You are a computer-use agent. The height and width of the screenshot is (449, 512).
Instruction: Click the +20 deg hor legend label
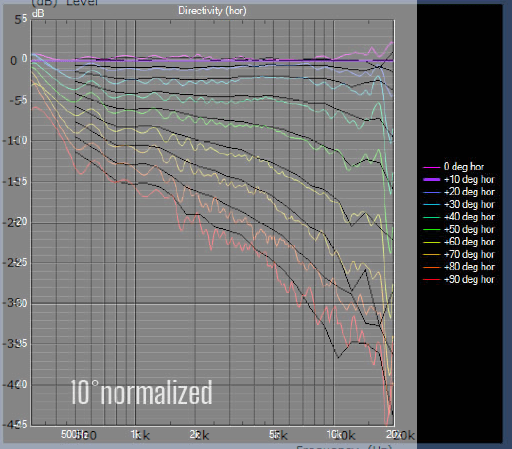(x=469, y=192)
